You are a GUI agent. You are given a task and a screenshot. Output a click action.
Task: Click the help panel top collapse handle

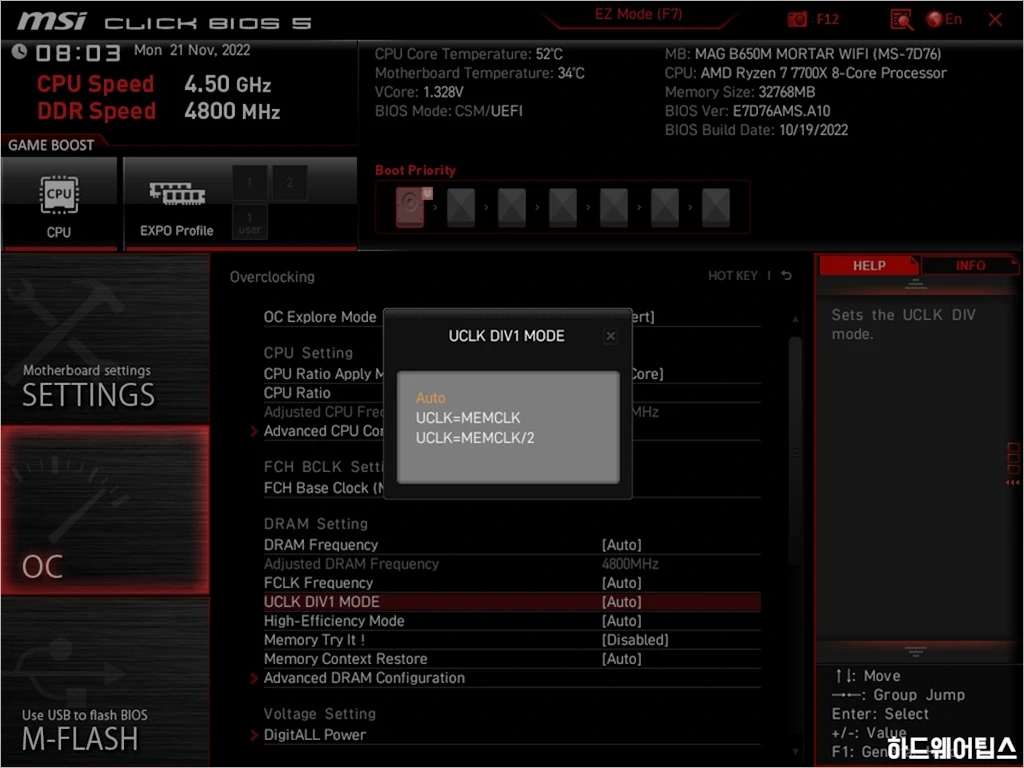point(915,285)
